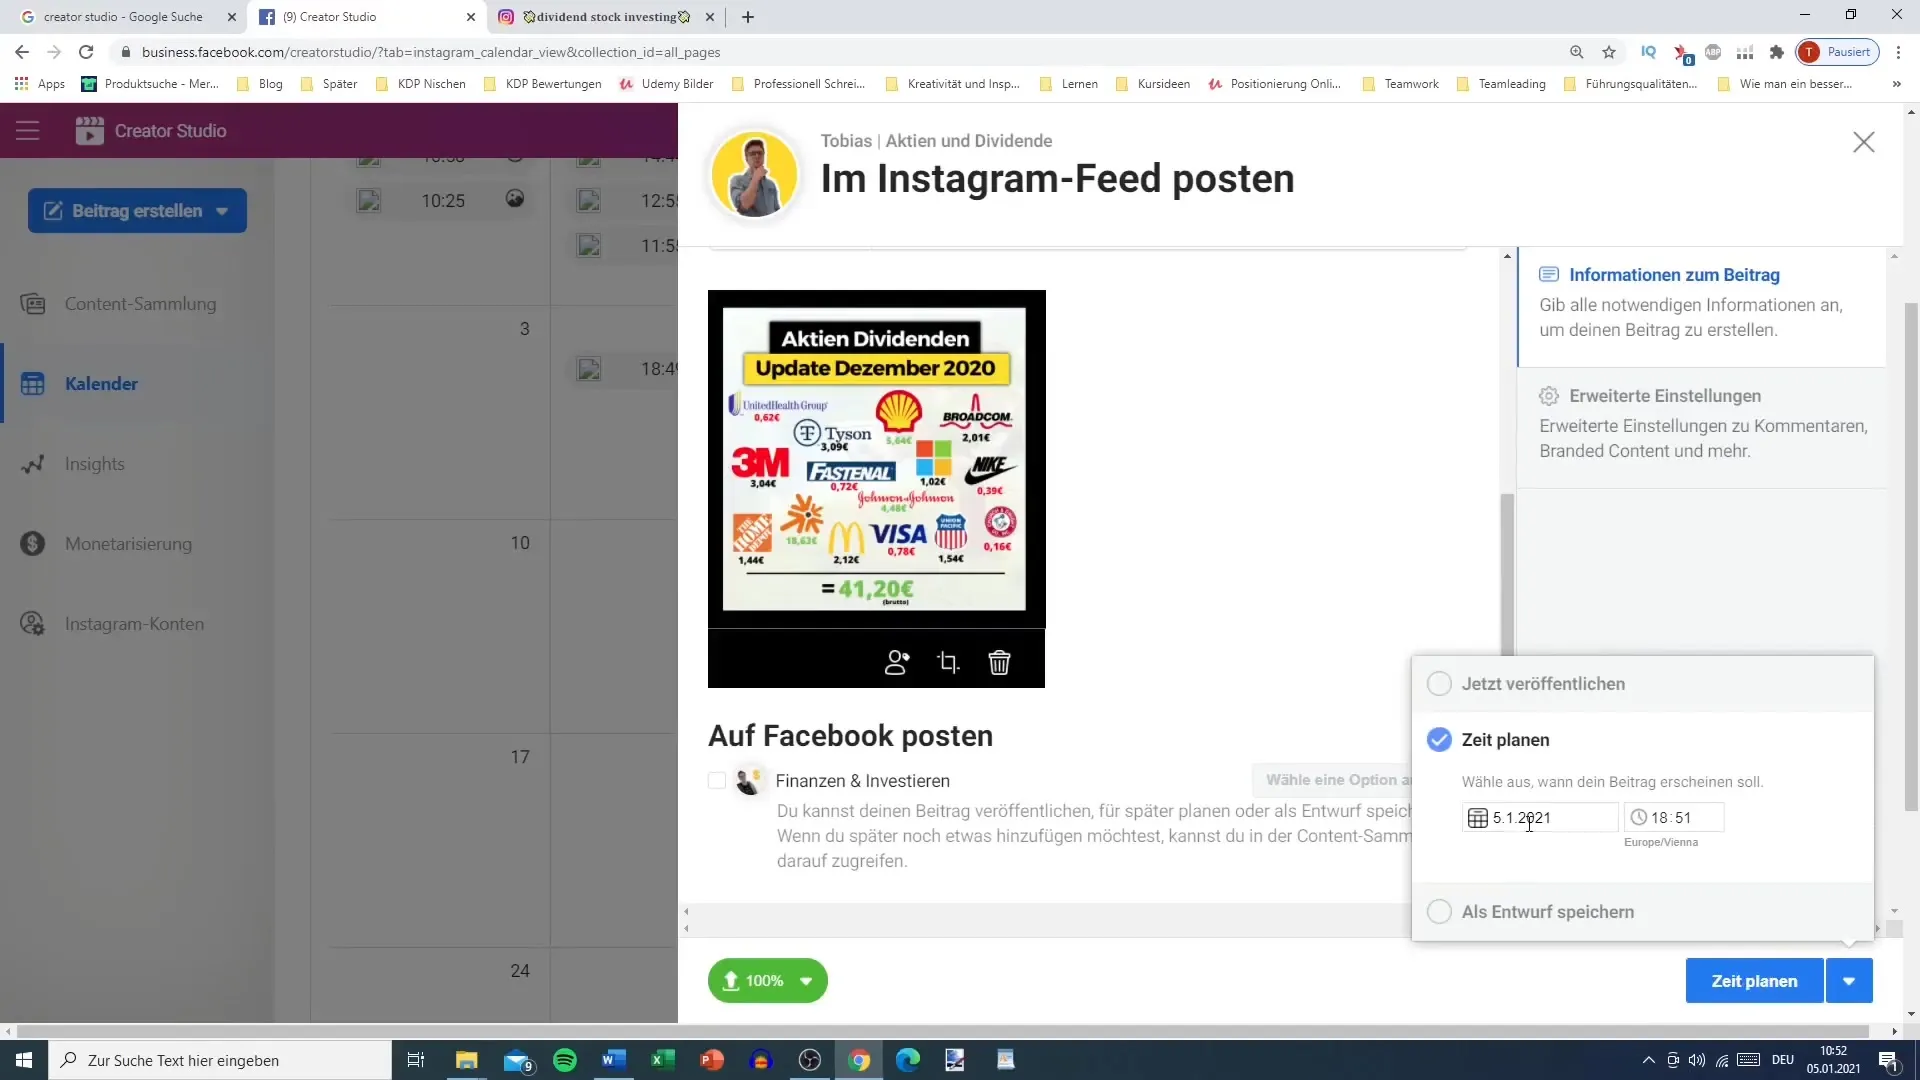Click the crop icon under the image
The image size is (1920, 1080).
click(x=948, y=662)
